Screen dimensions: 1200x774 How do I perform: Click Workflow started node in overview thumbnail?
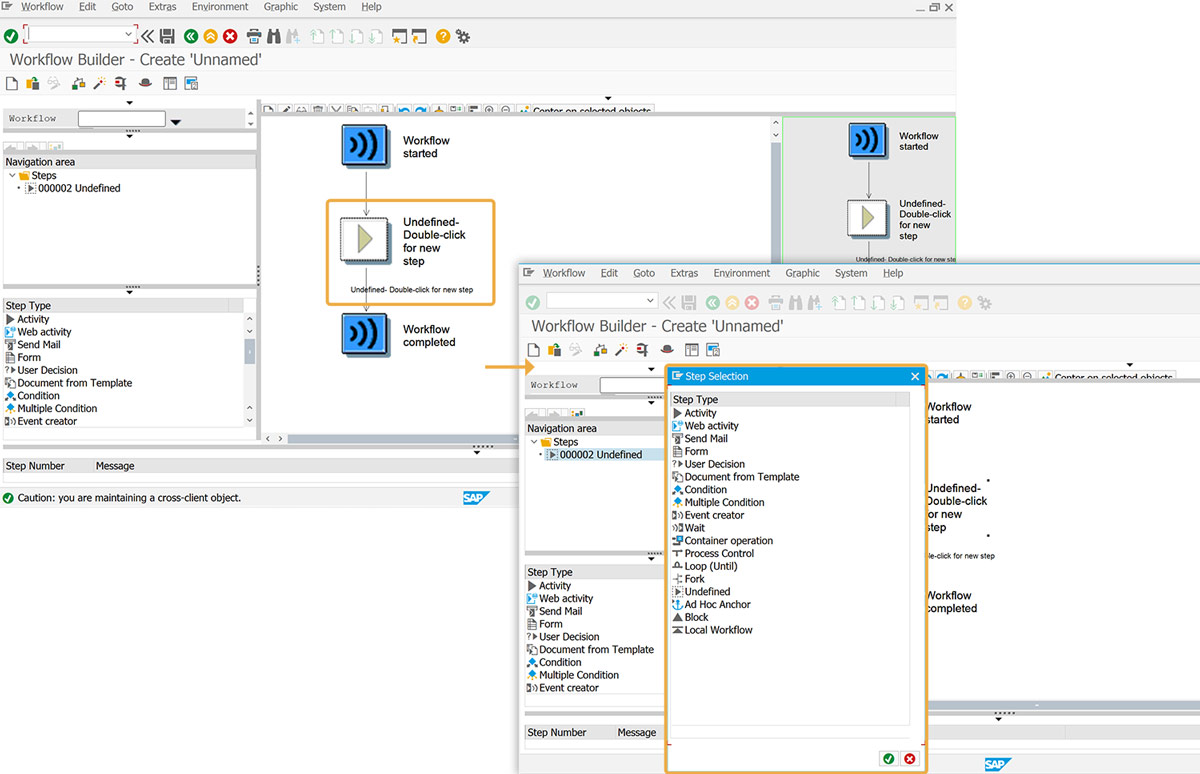(868, 140)
